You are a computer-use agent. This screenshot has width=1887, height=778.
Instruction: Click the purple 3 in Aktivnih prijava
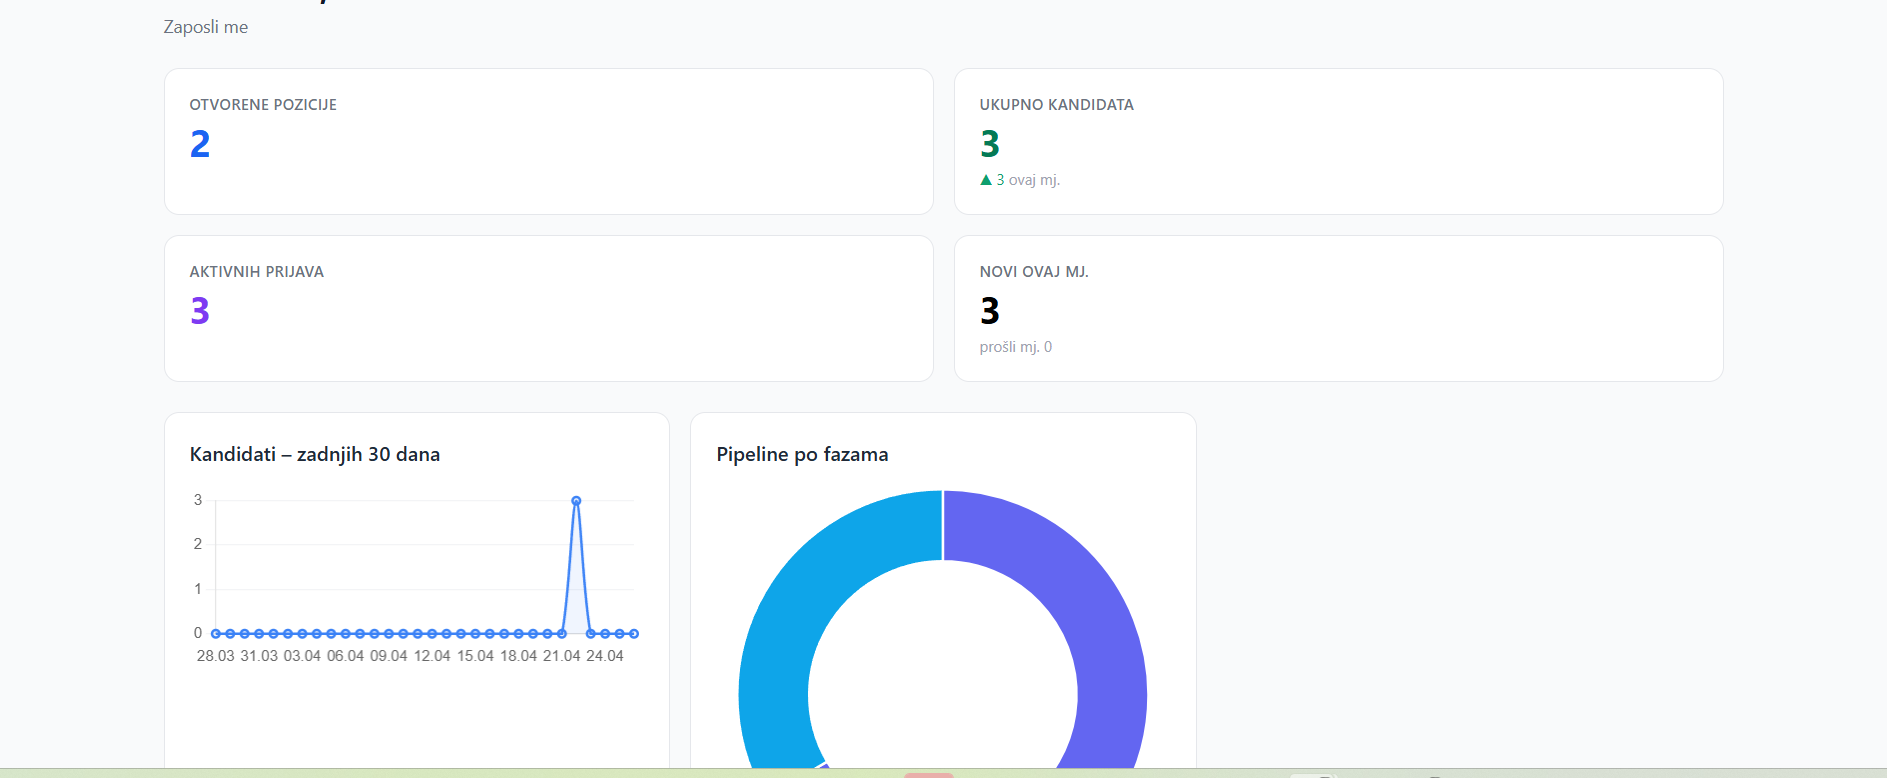click(200, 311)
